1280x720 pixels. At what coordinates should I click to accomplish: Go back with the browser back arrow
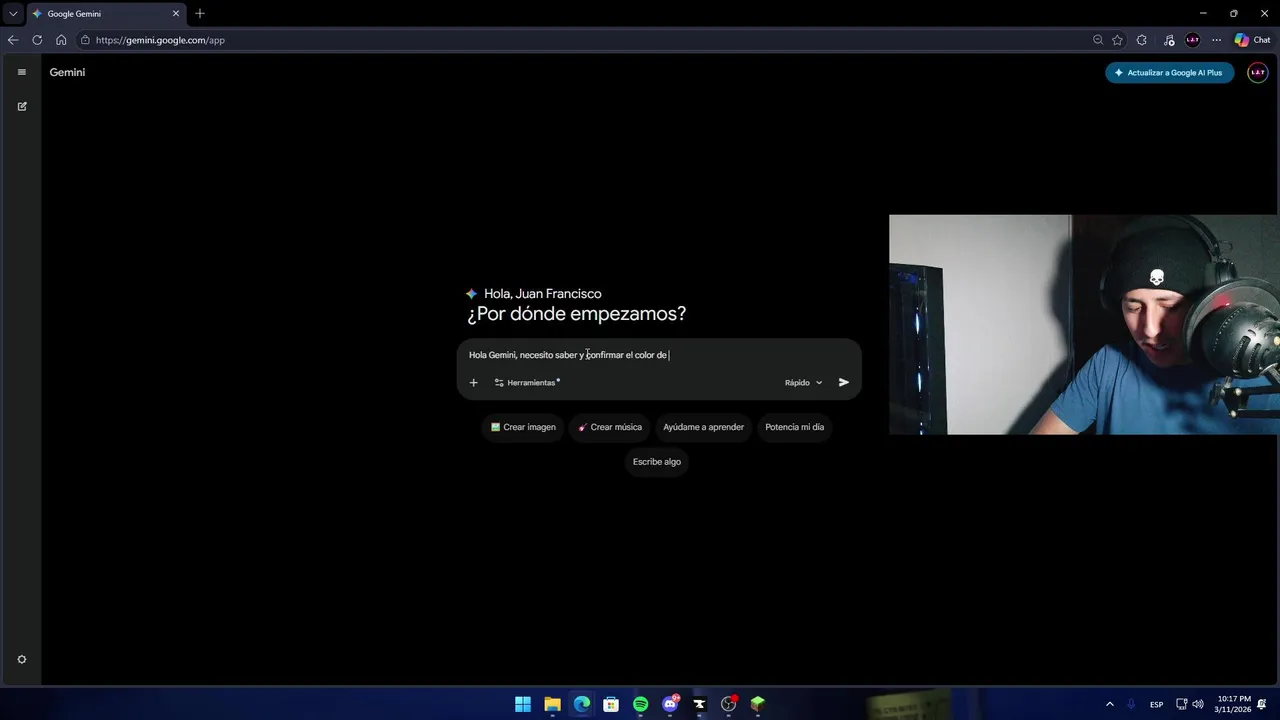[13, 40]
